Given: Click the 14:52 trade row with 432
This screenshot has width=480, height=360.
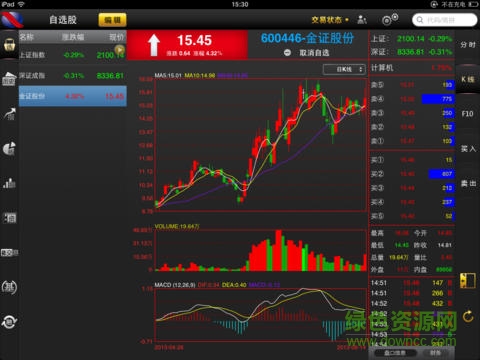Looking at the screenshot, I should pyautogui.click(x=412, y=303).
